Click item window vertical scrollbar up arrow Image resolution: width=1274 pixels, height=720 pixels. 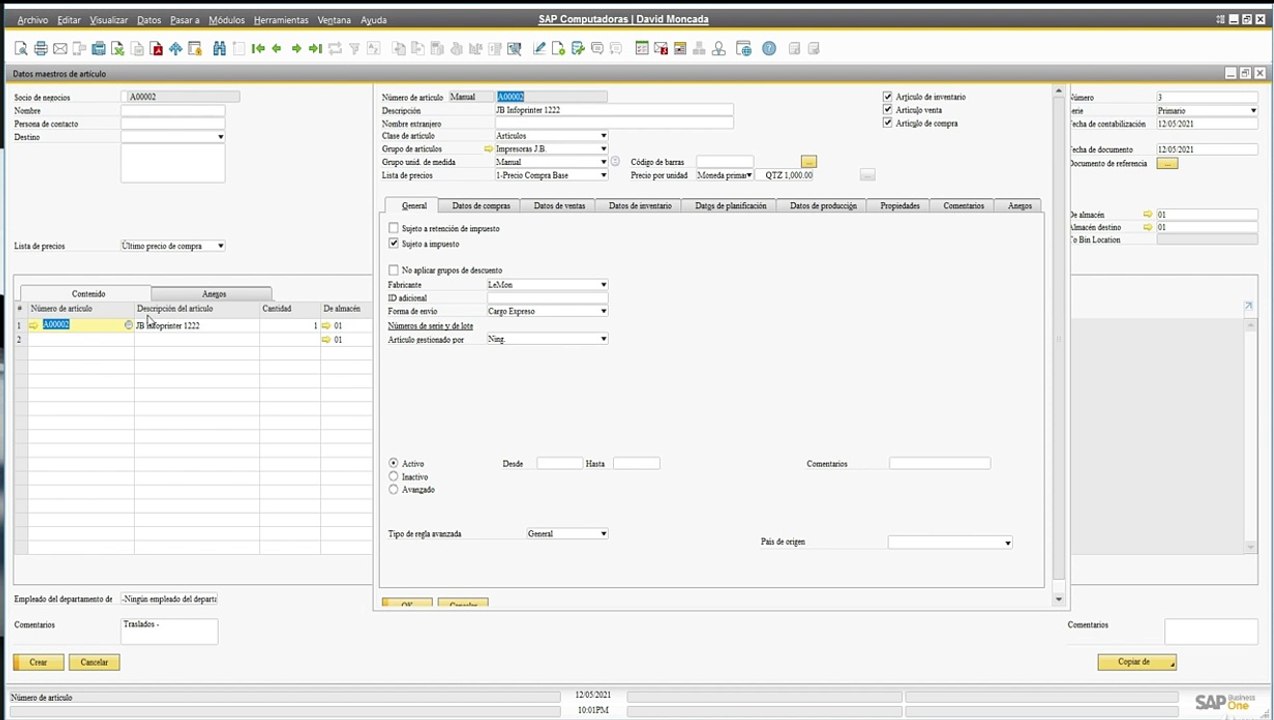tap(1059, 92)
